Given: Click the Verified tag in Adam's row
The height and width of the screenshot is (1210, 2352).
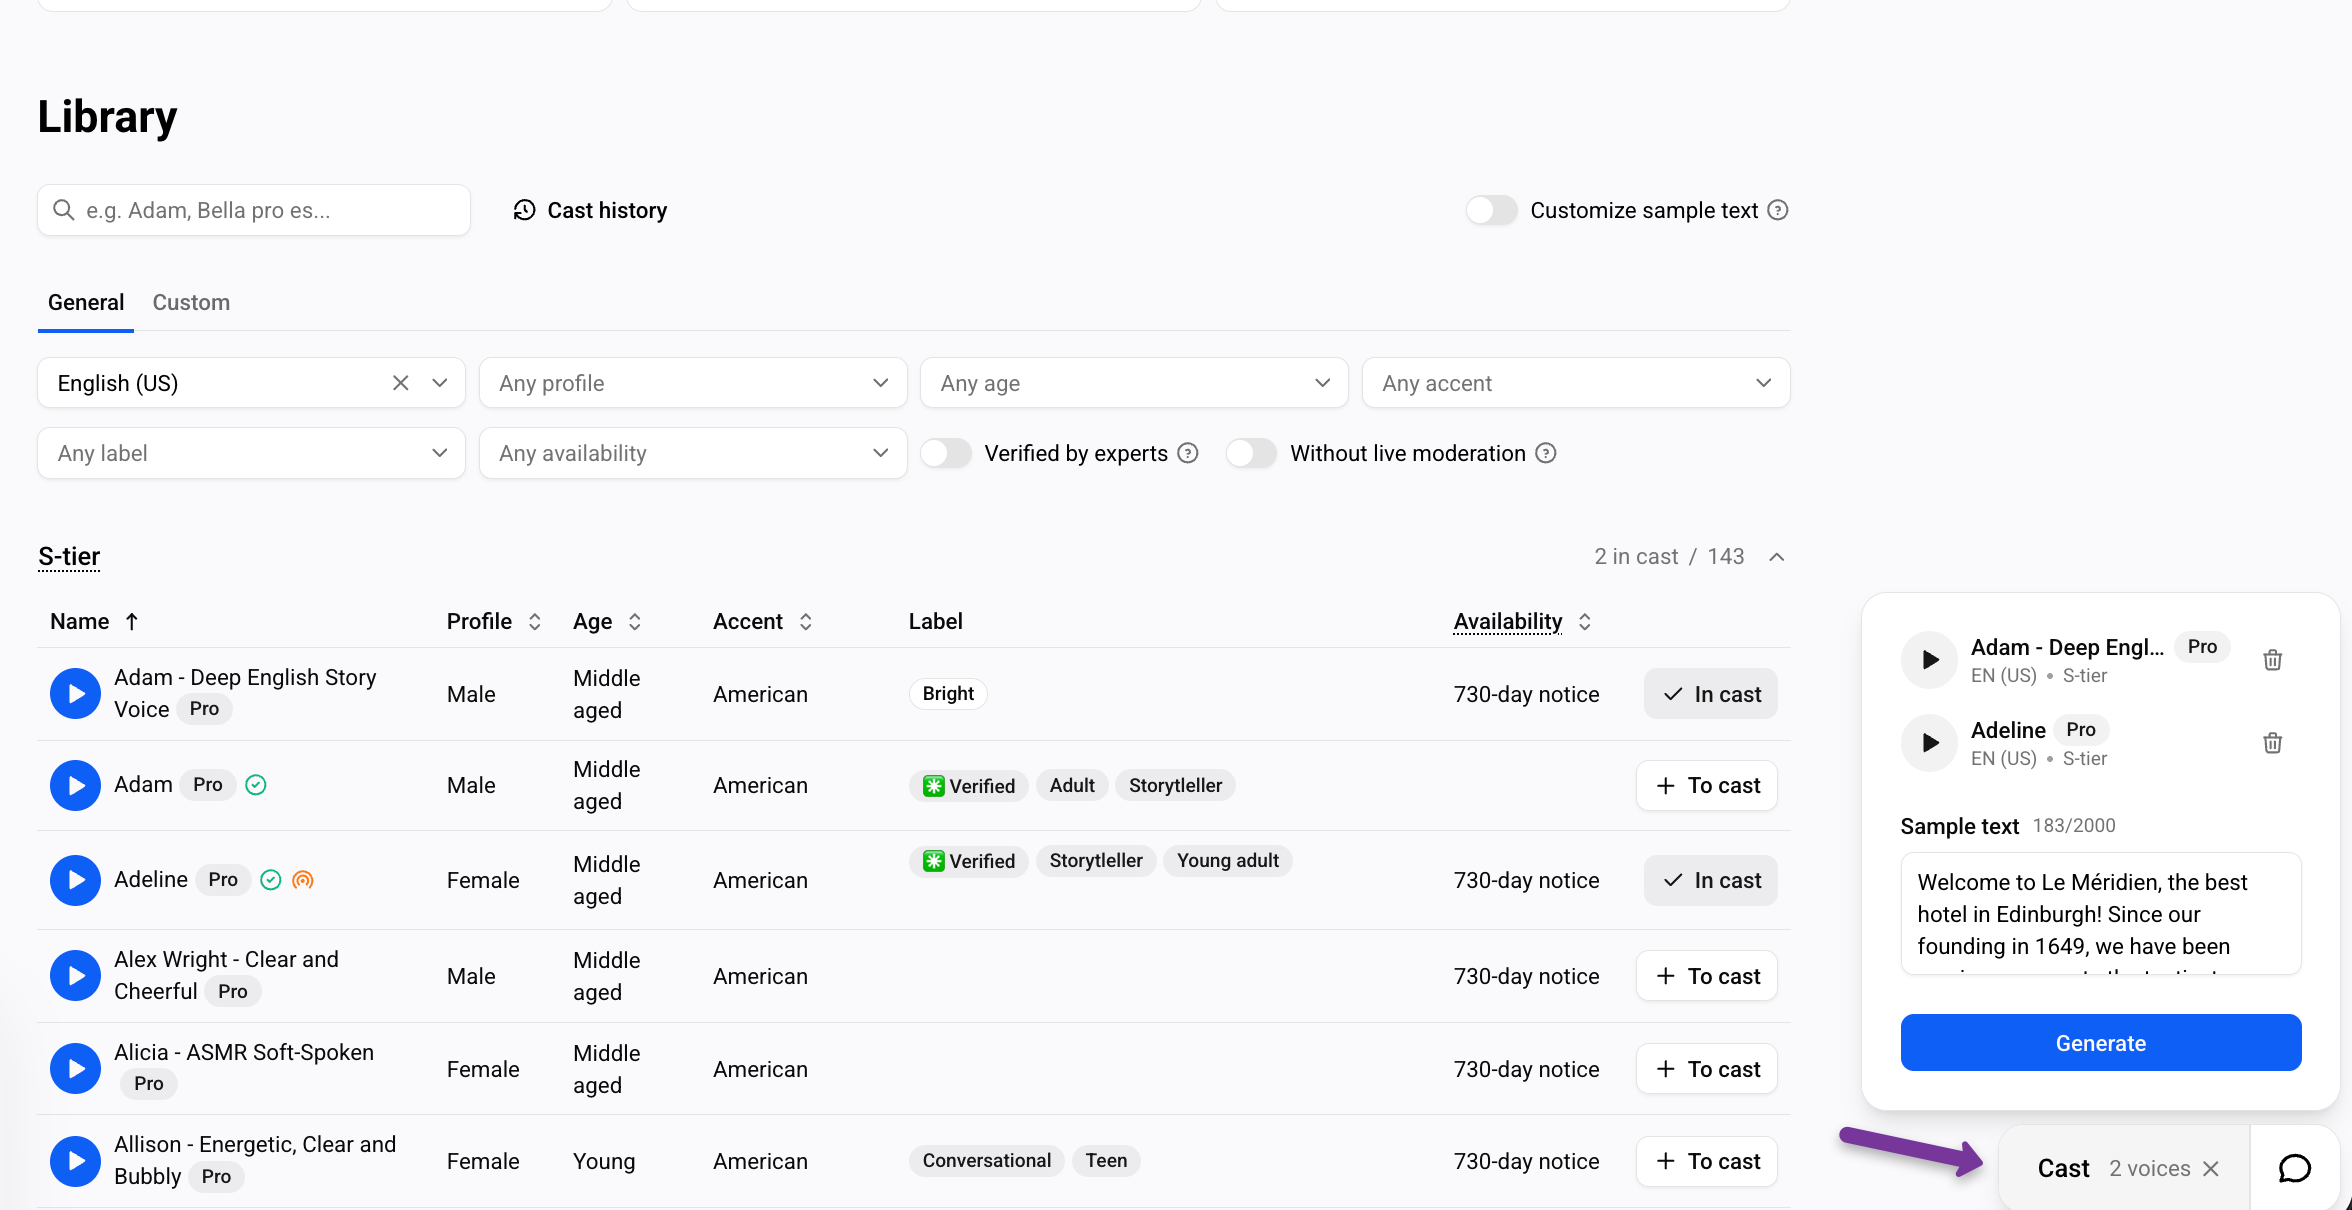Looking at the screenshot, I should point(968,786).
